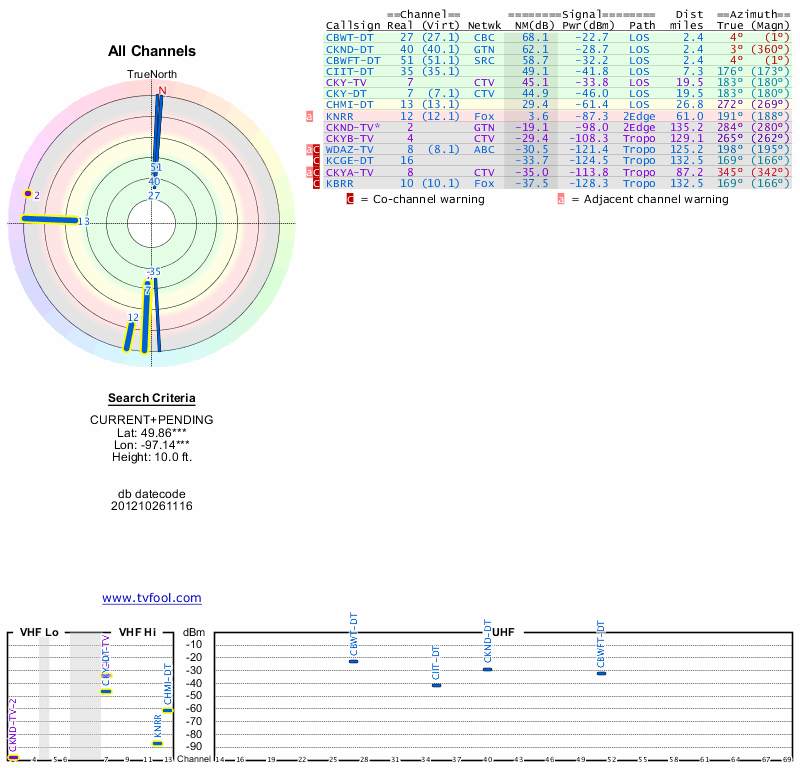The width and height of the screenshot is (800, 768).
Task: Select the CKYA-TV callsign in the table
Action: [349, 172]
